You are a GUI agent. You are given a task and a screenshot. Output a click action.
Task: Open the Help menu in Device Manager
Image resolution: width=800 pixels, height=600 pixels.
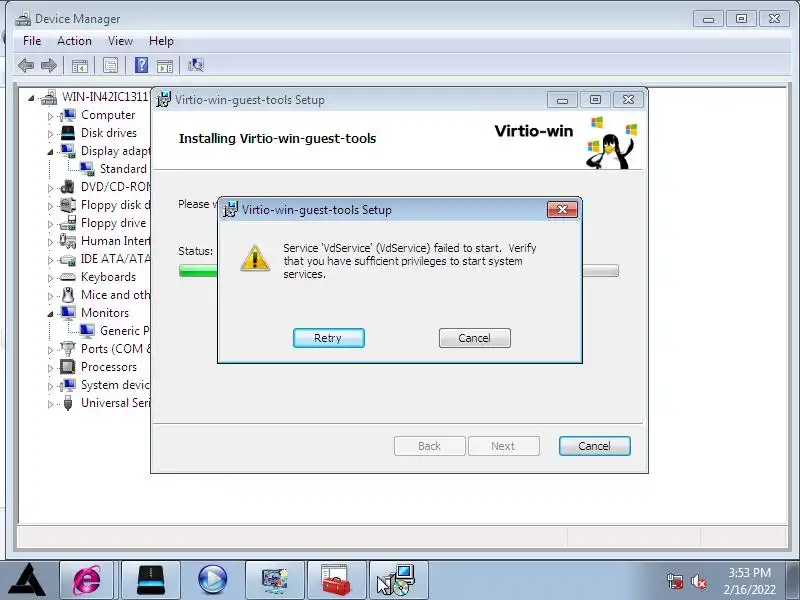click(x=161, y=41)
